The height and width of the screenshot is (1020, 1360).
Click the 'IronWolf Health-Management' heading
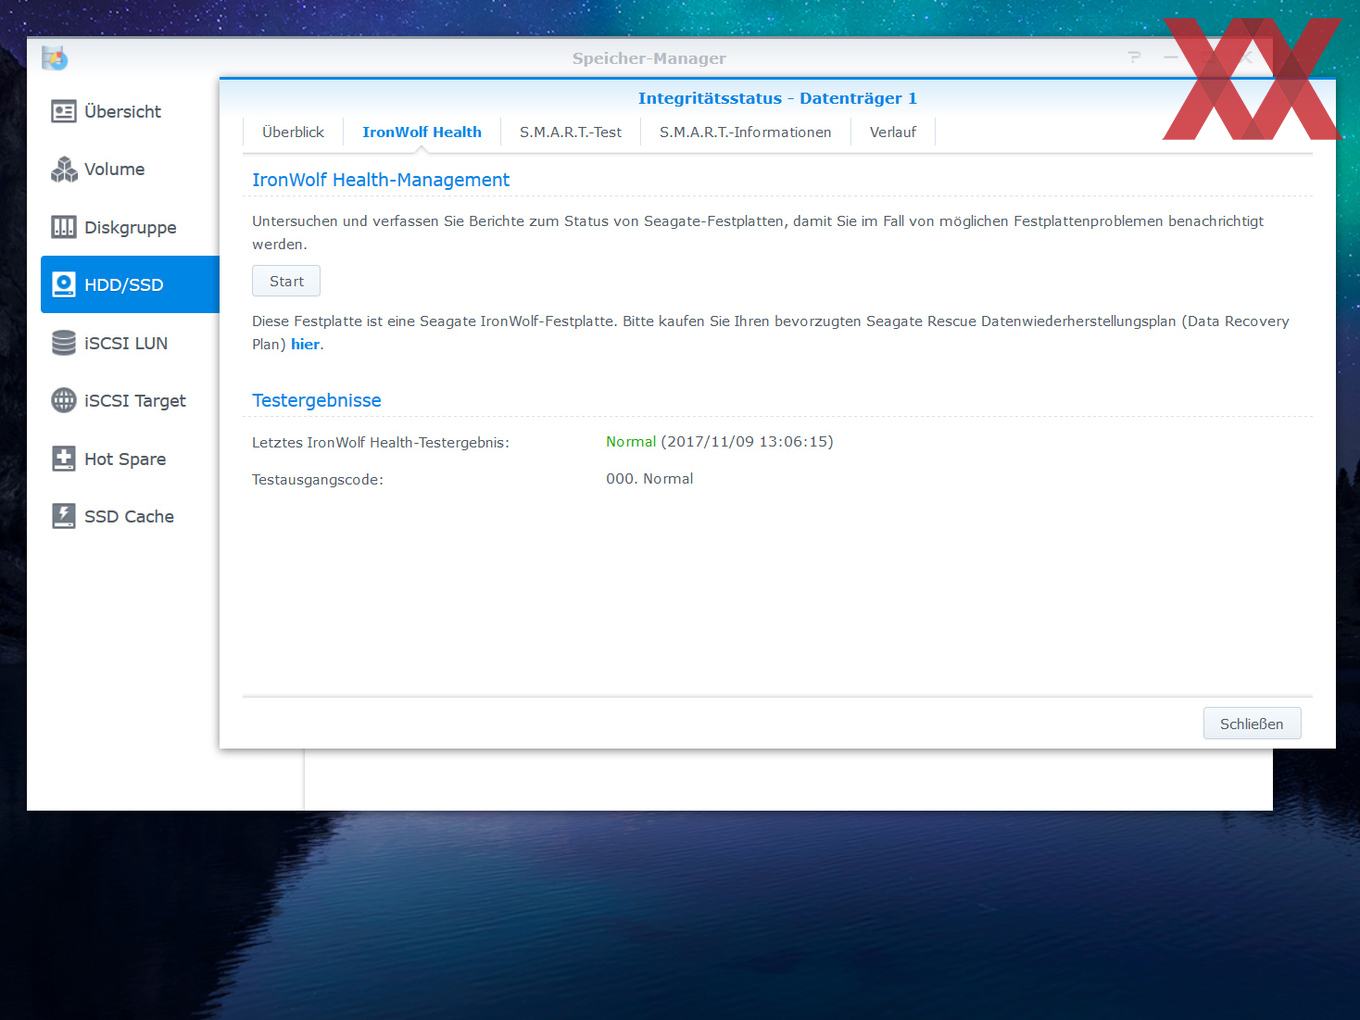pyautogui.click(x=381, y=180)
